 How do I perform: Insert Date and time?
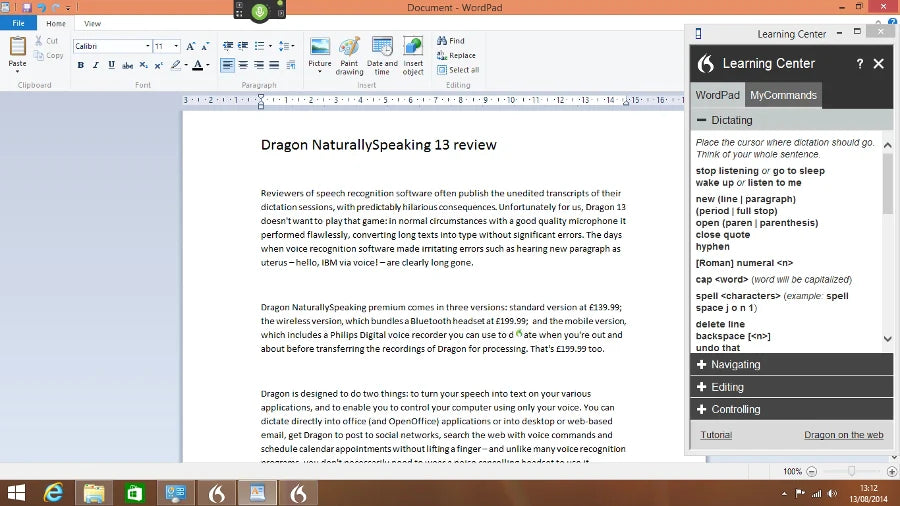[x=382, y=56]
